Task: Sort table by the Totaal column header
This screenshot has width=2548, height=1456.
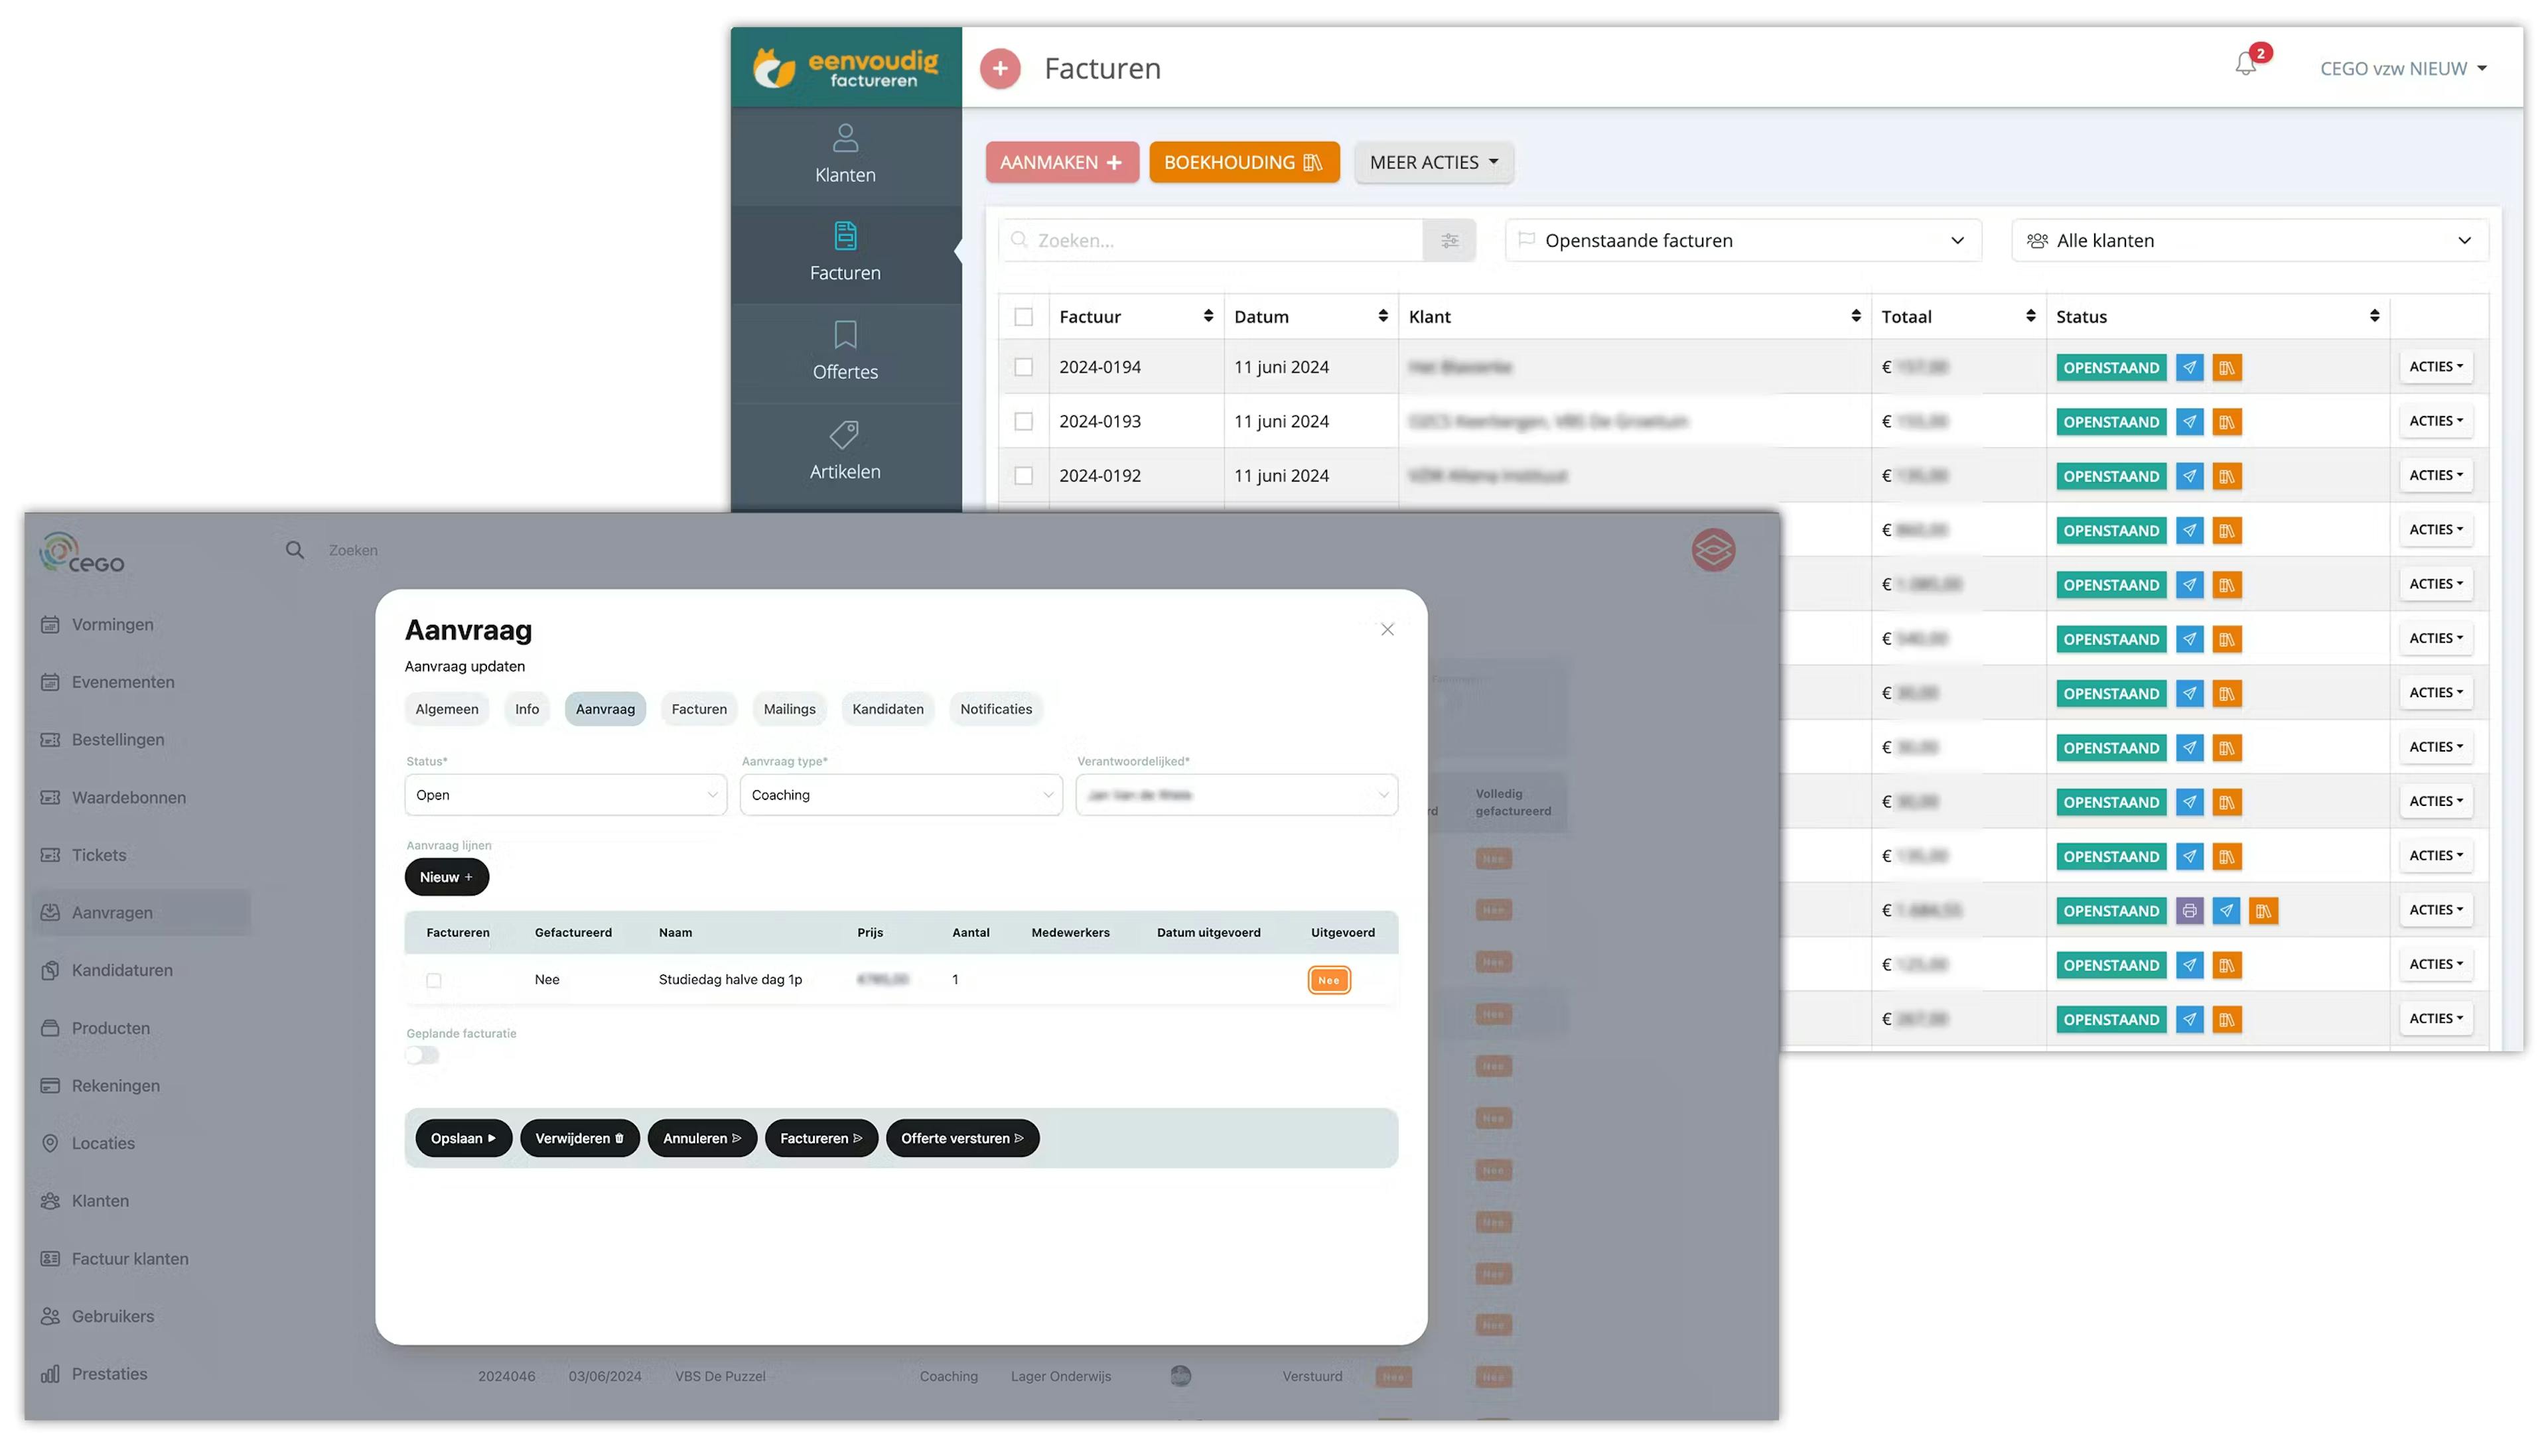Action: pyautogui.click(x=1957, y=317)
